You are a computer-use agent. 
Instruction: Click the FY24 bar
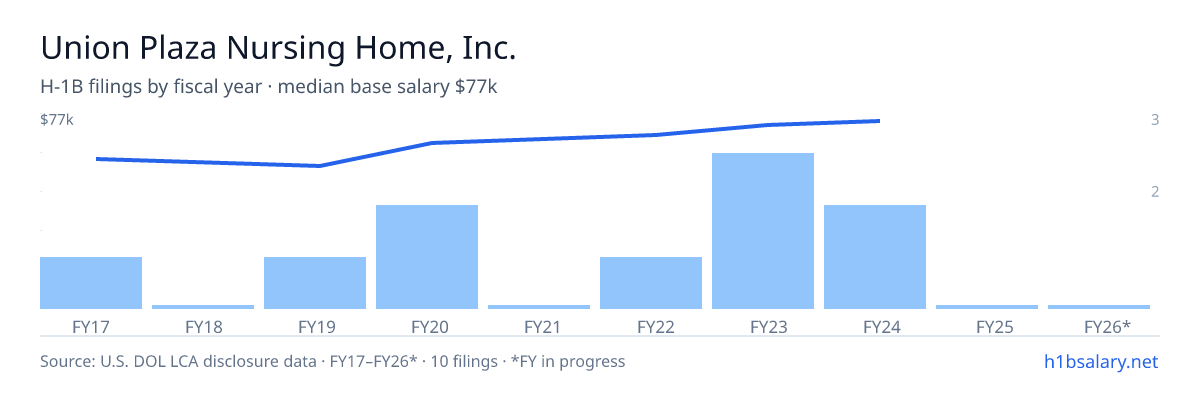coord(875,257)
